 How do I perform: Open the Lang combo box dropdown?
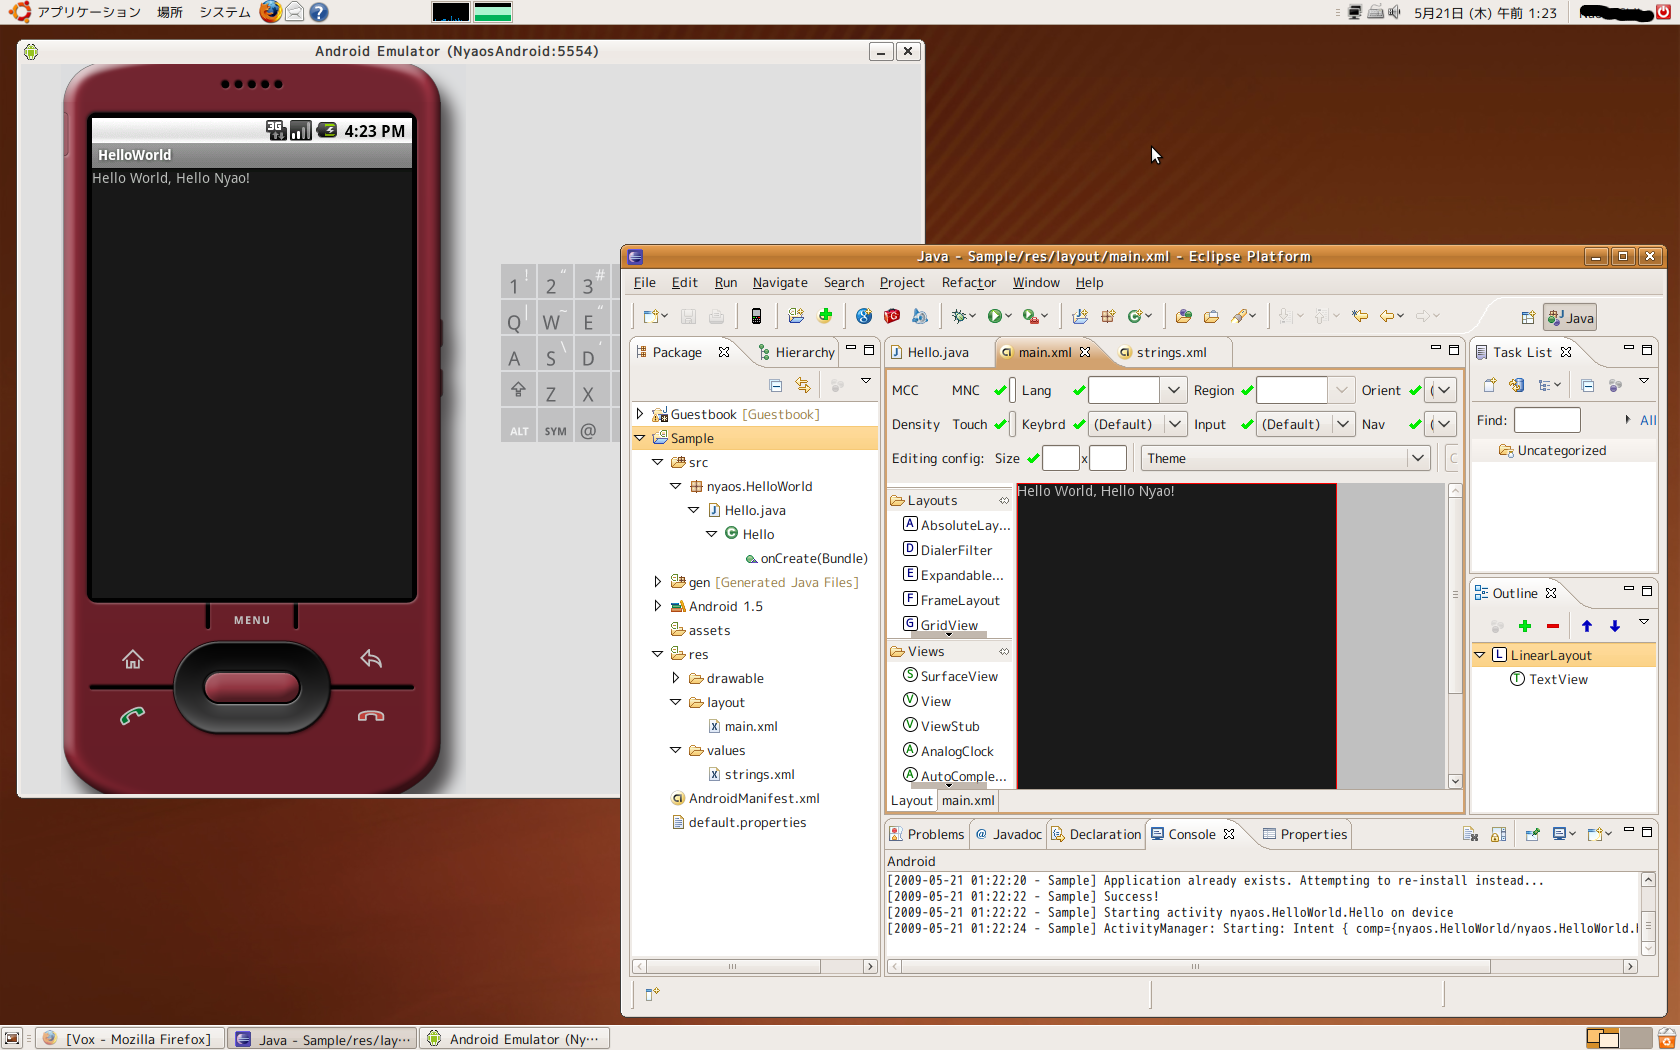(x=1174, y=390)
